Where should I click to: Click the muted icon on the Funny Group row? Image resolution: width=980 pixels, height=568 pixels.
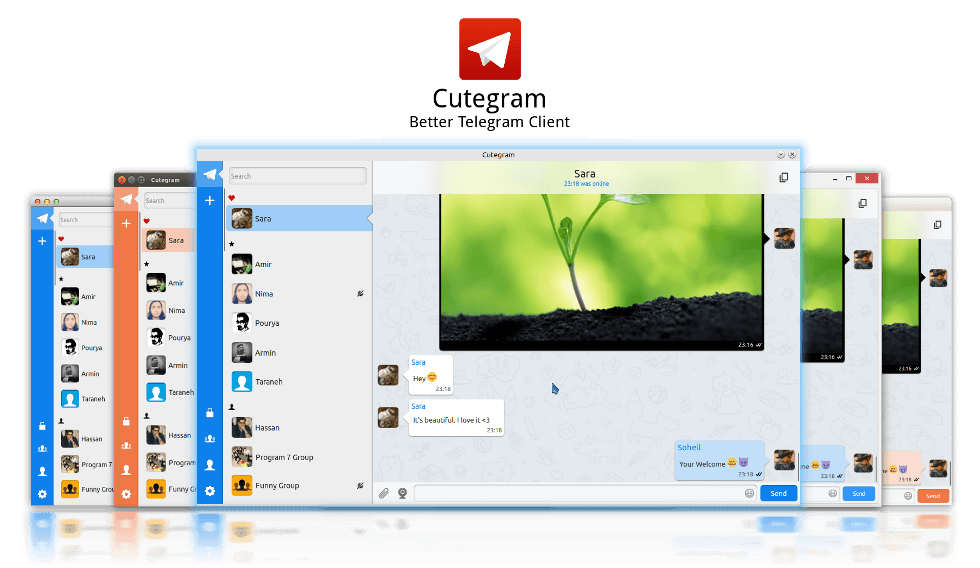(x=360, y=486)
